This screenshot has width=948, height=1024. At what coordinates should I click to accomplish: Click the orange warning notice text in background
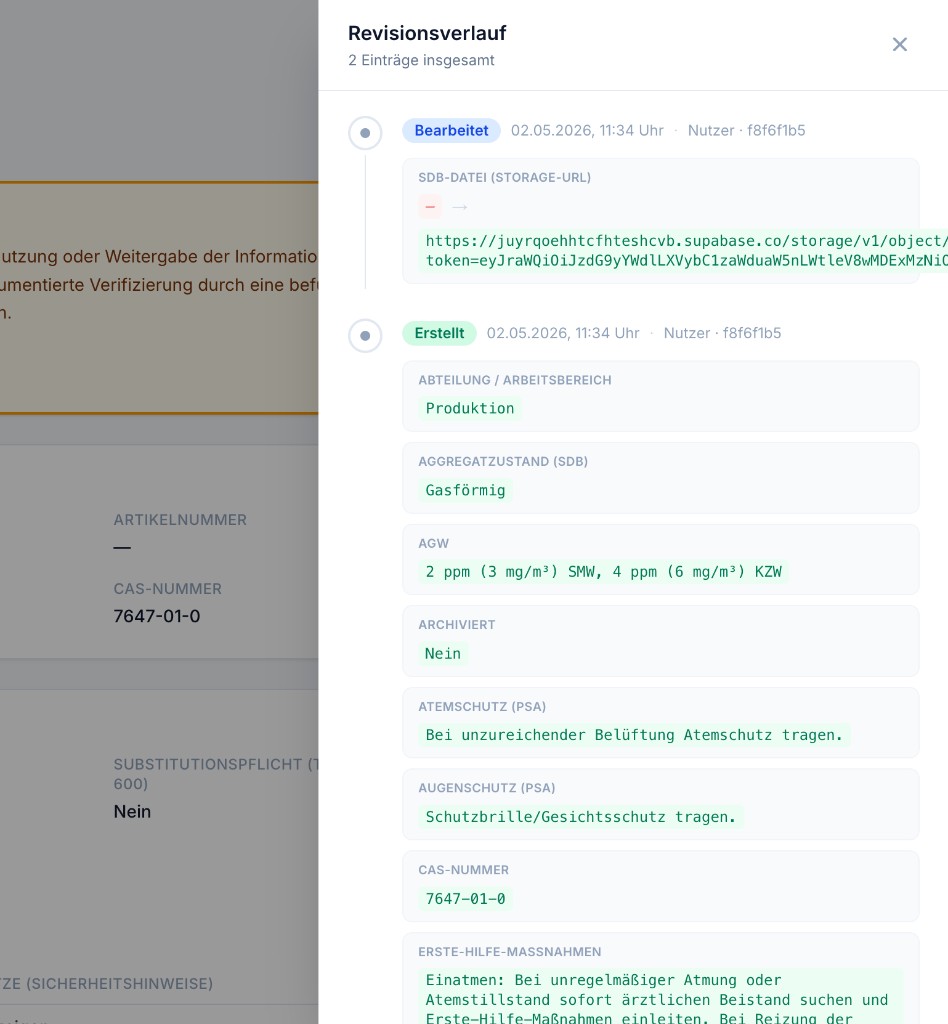159,285
